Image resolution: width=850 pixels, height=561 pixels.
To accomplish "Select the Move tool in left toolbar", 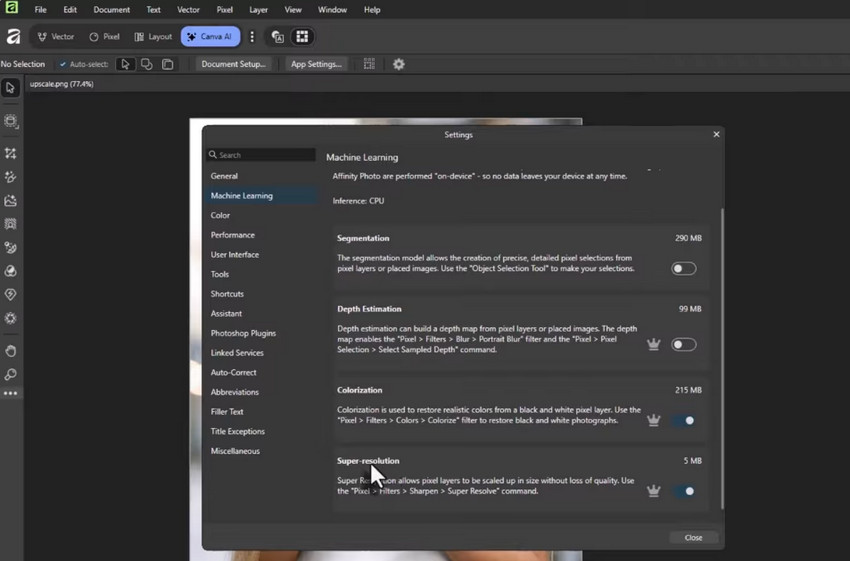I will (10, 88).
